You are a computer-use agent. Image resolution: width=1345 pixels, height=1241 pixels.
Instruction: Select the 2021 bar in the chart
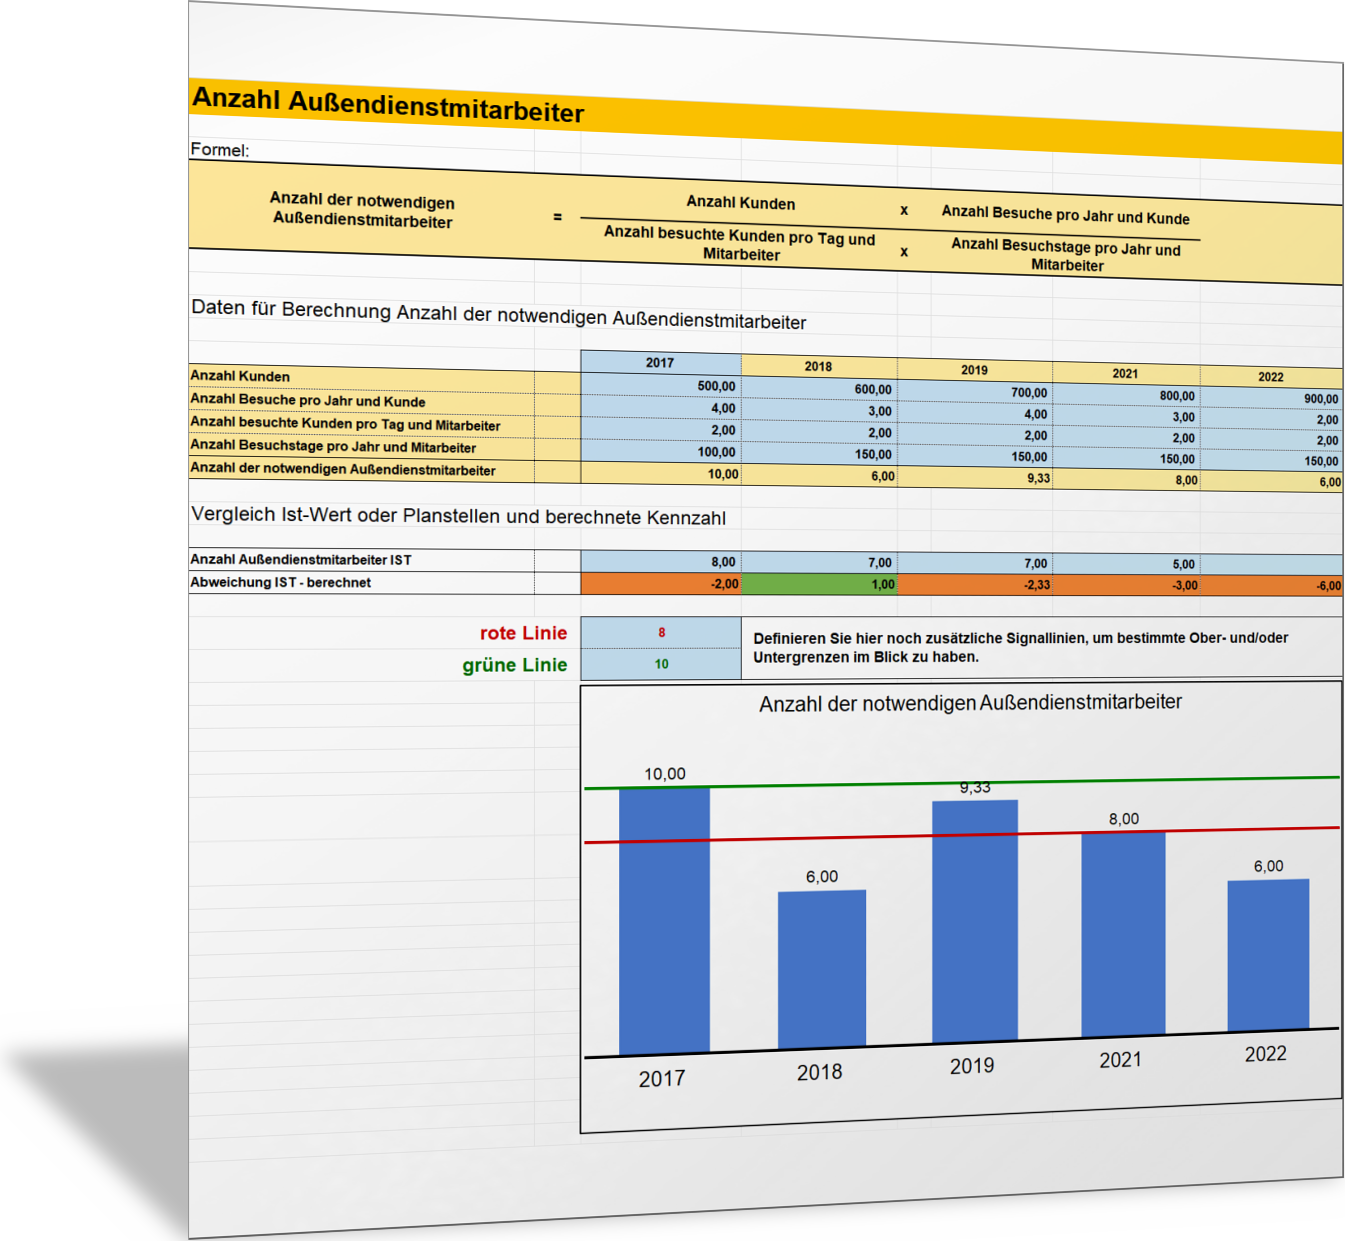pyautogui.click(x=1123, y=934)
